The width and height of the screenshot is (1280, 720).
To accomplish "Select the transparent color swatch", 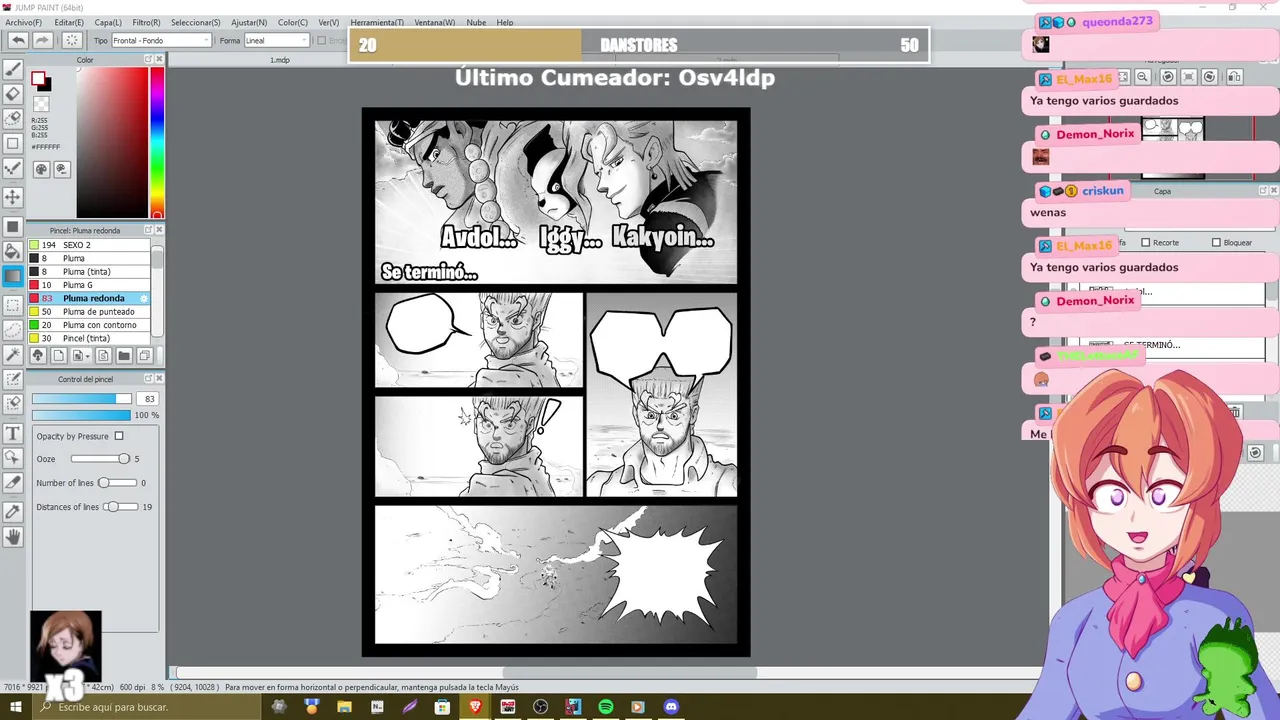I will [x=41, y=104].
